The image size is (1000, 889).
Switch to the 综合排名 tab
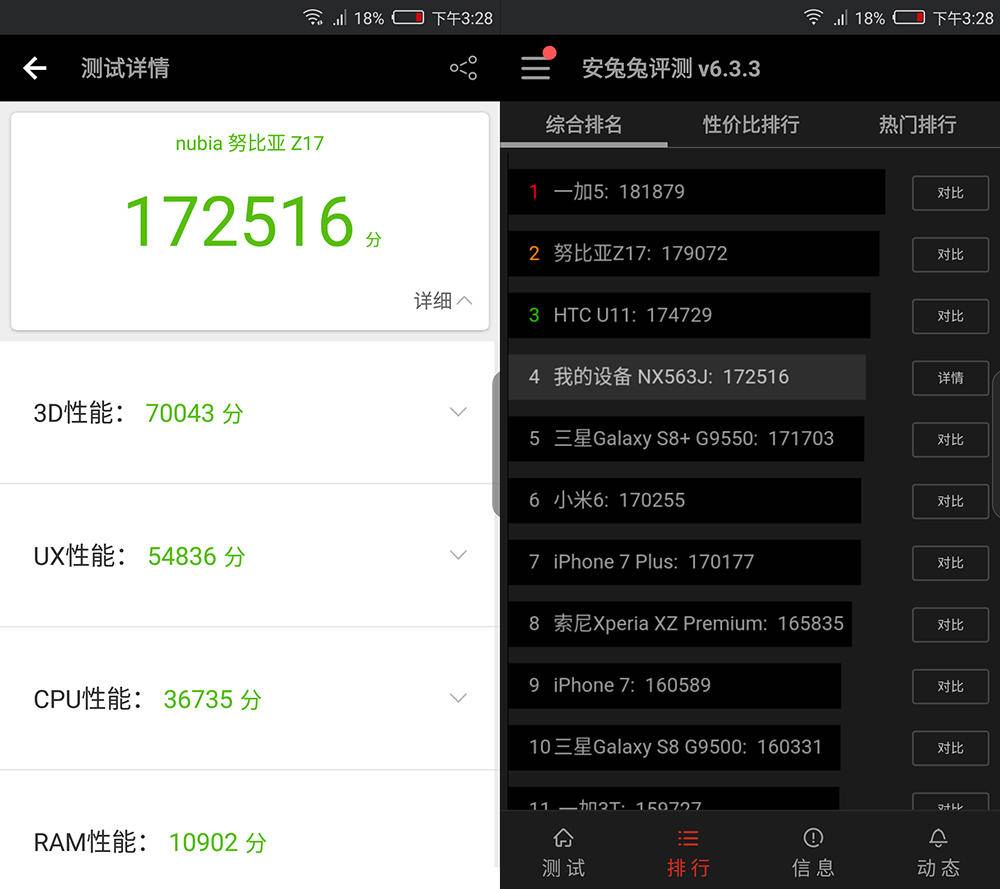[x=585, y=124]
